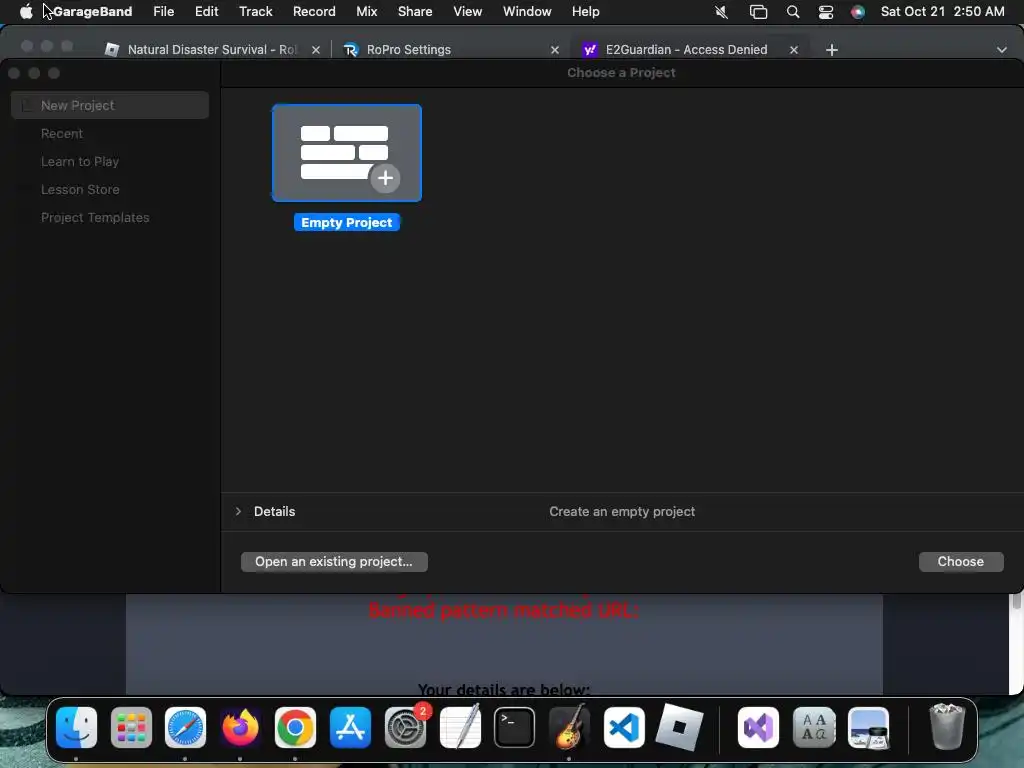The image size is (1024, 768).
Task: Click the date and time in the menu bar
Action: tap(942, 11)
